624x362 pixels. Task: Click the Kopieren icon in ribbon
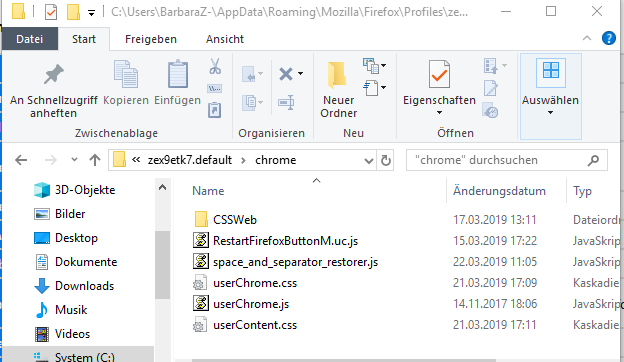click(x=126, y=74)
